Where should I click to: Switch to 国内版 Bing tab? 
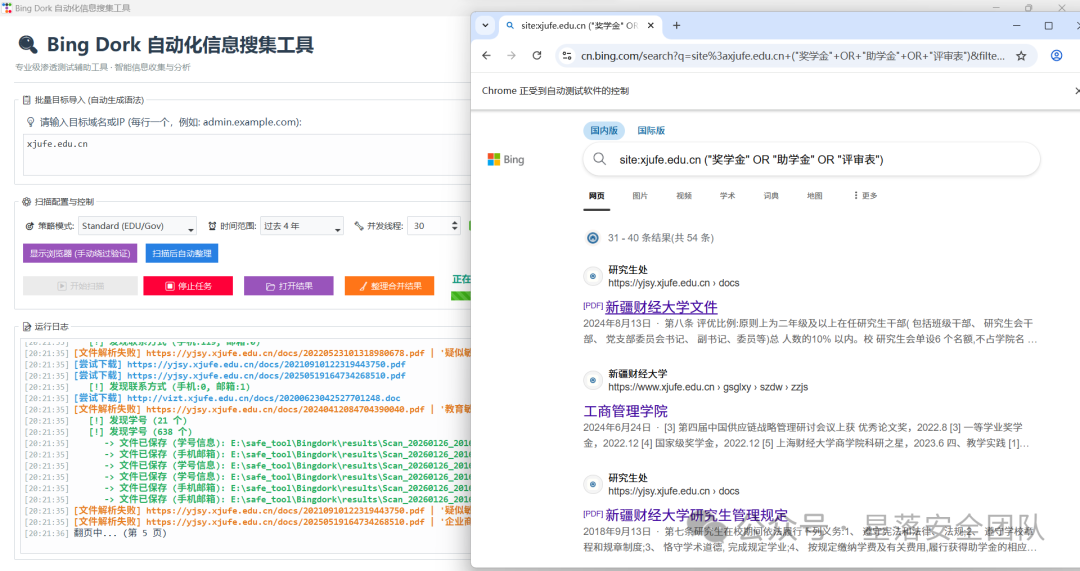(x=603, y=130)
